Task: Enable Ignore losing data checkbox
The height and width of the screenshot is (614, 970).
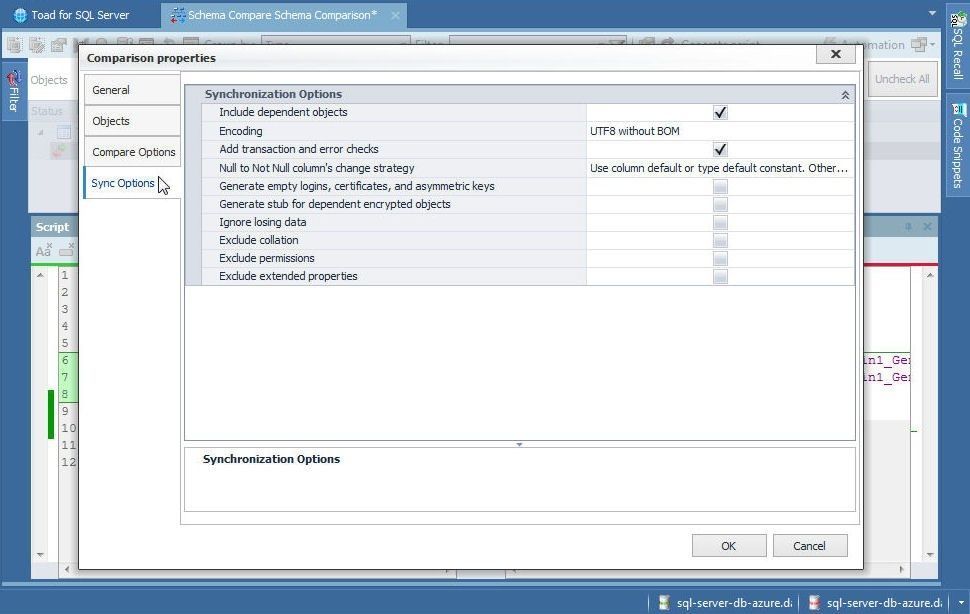Action: (x=720, y=222)
